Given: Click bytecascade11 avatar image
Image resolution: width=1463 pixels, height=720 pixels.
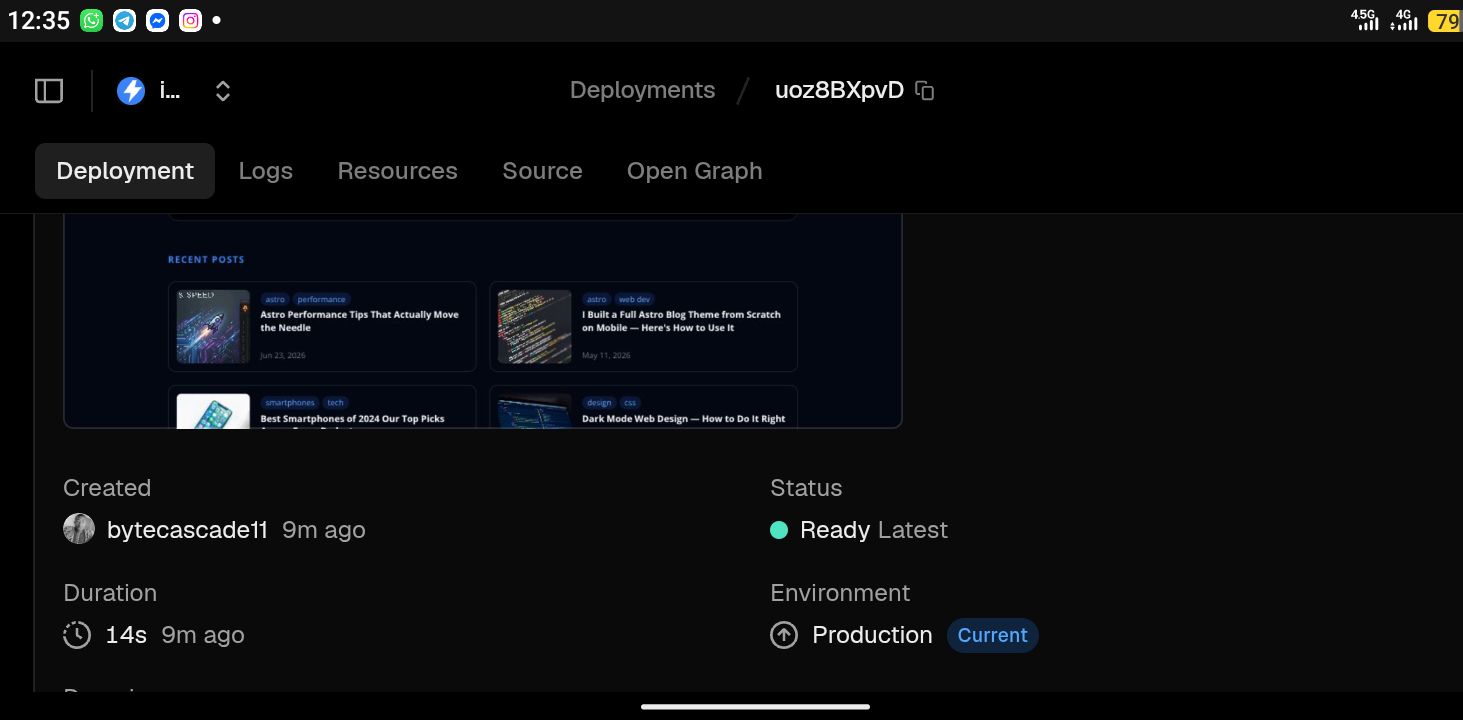Looking at the screenshot, I should coord(79,529).
